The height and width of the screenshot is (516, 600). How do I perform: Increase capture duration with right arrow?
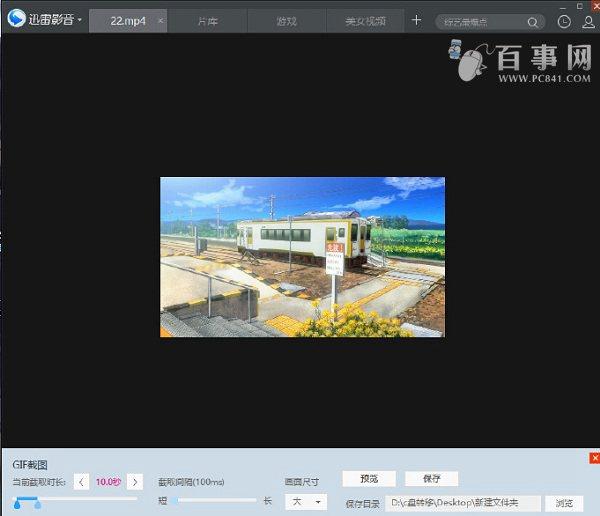135,482
